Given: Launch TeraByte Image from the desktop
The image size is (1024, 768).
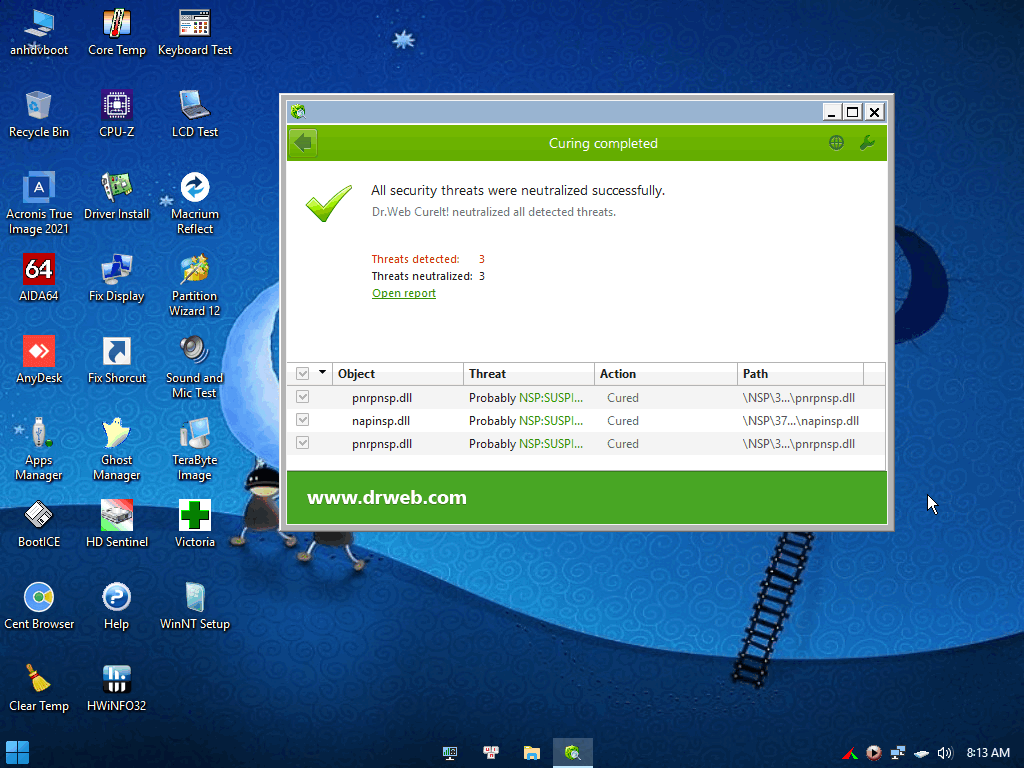Looking at the screenshot, I should click(195, 449).
